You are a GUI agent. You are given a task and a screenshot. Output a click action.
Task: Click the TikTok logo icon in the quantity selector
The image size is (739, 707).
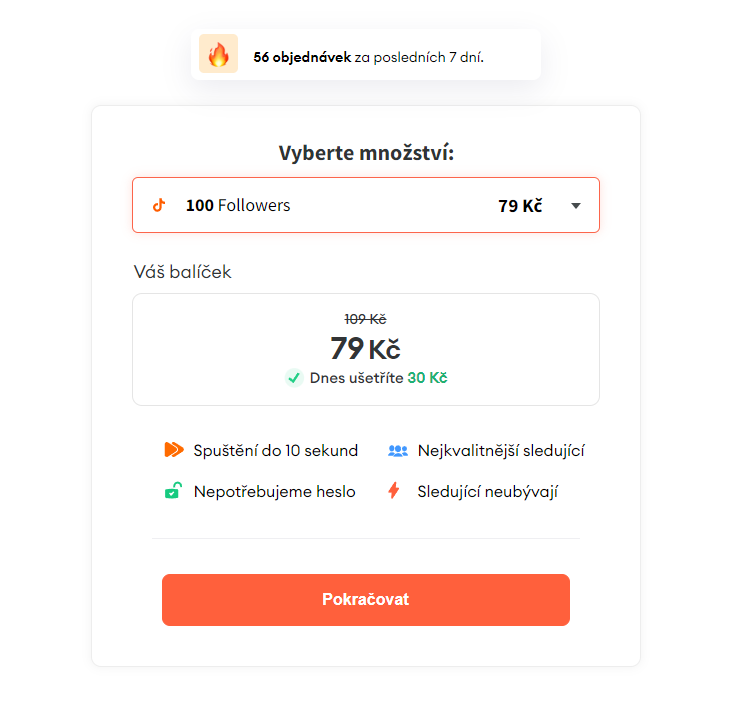[159, 206]
